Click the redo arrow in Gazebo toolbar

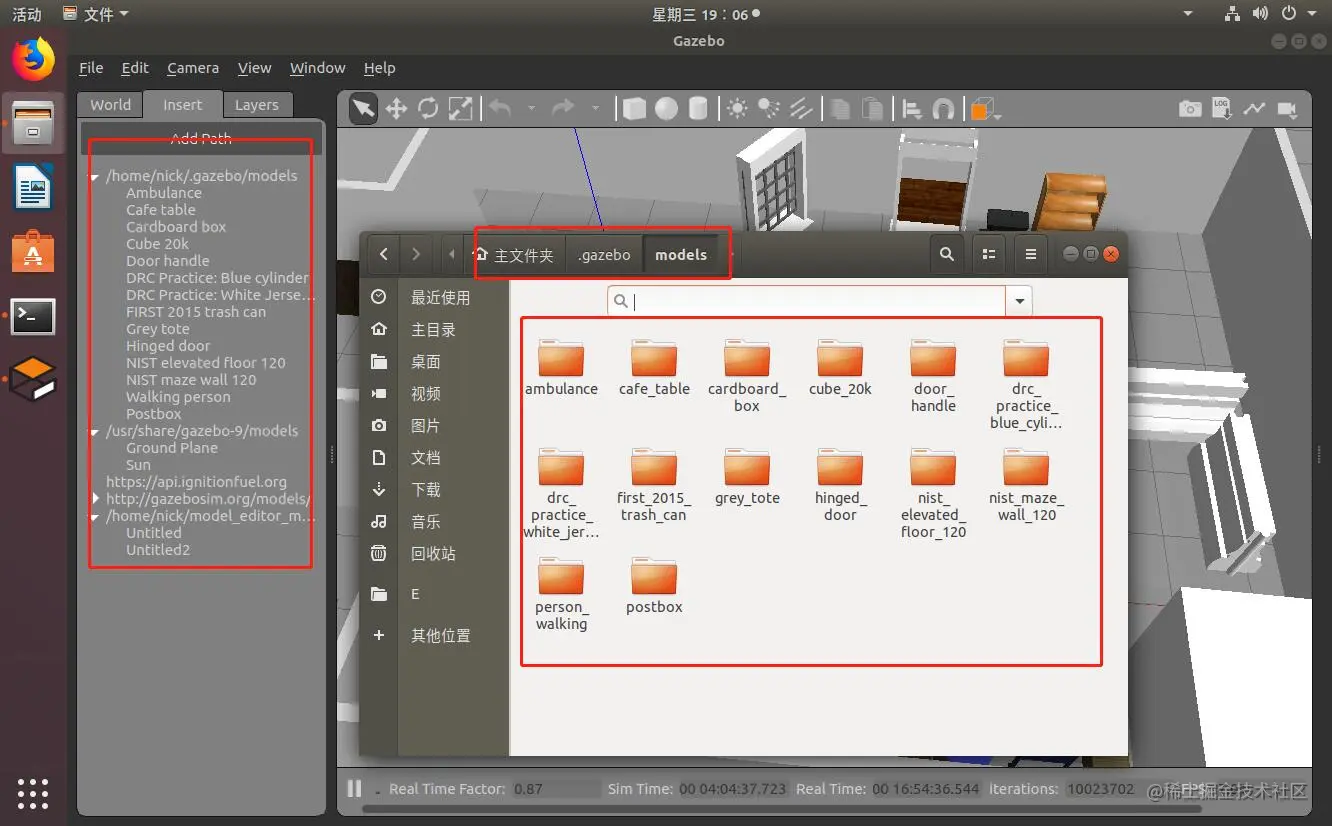click(564, 108)
